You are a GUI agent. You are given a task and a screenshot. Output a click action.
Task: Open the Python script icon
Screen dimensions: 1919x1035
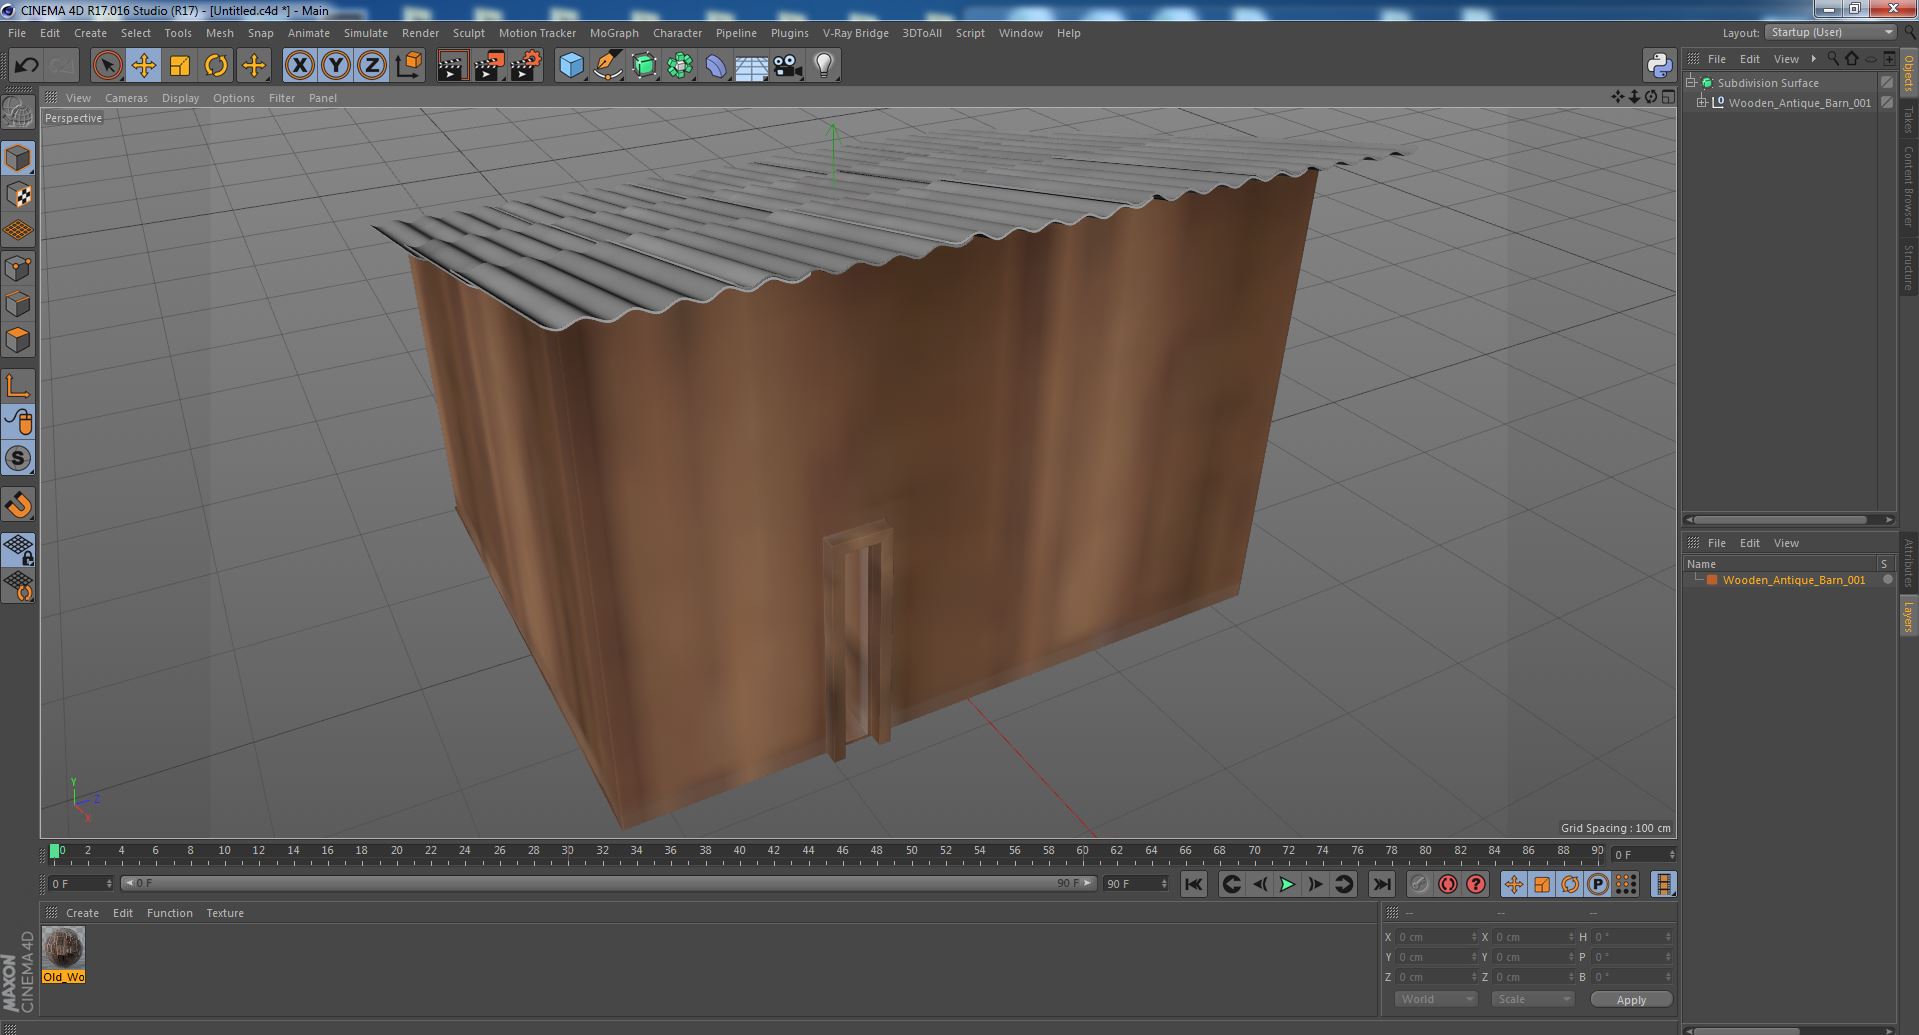[x=1659, y=66]
